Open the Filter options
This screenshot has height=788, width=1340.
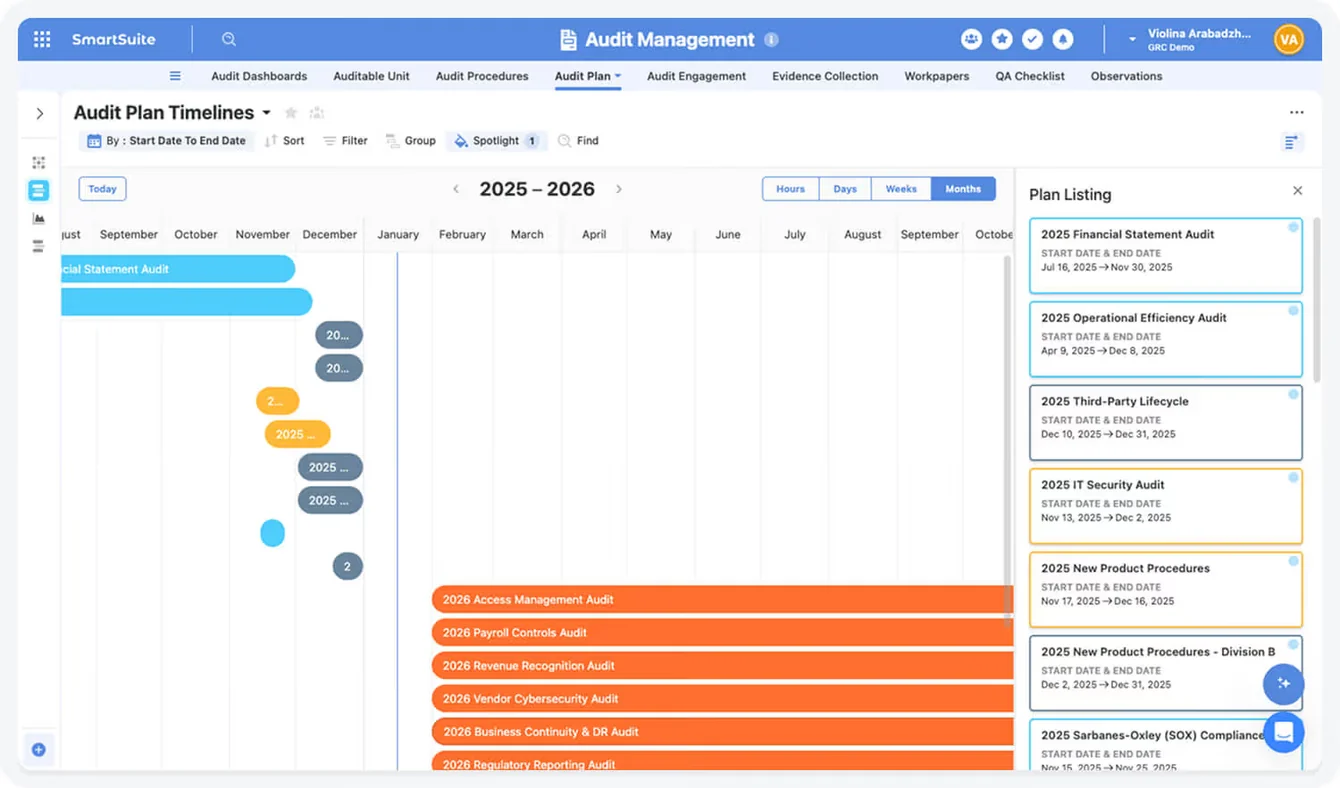[345, 141]
